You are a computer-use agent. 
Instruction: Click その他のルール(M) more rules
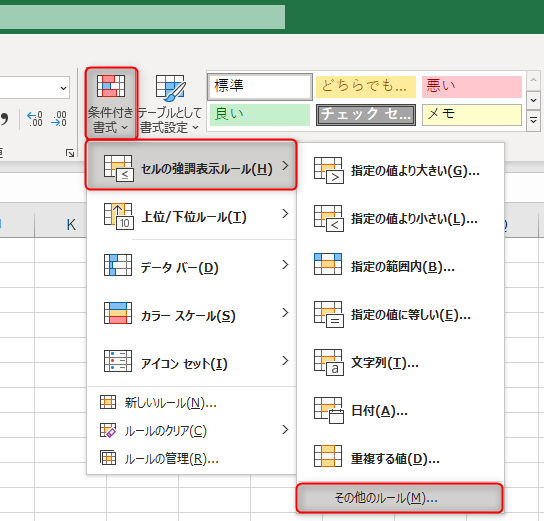[x=400, y=498]
